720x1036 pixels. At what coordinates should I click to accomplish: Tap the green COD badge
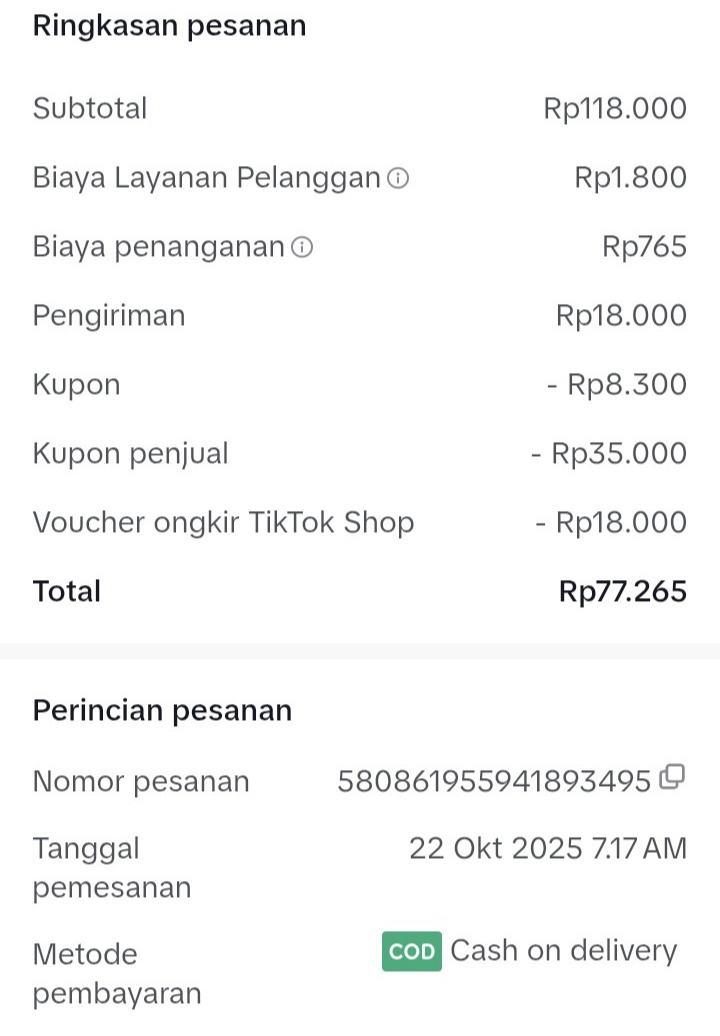411,951
